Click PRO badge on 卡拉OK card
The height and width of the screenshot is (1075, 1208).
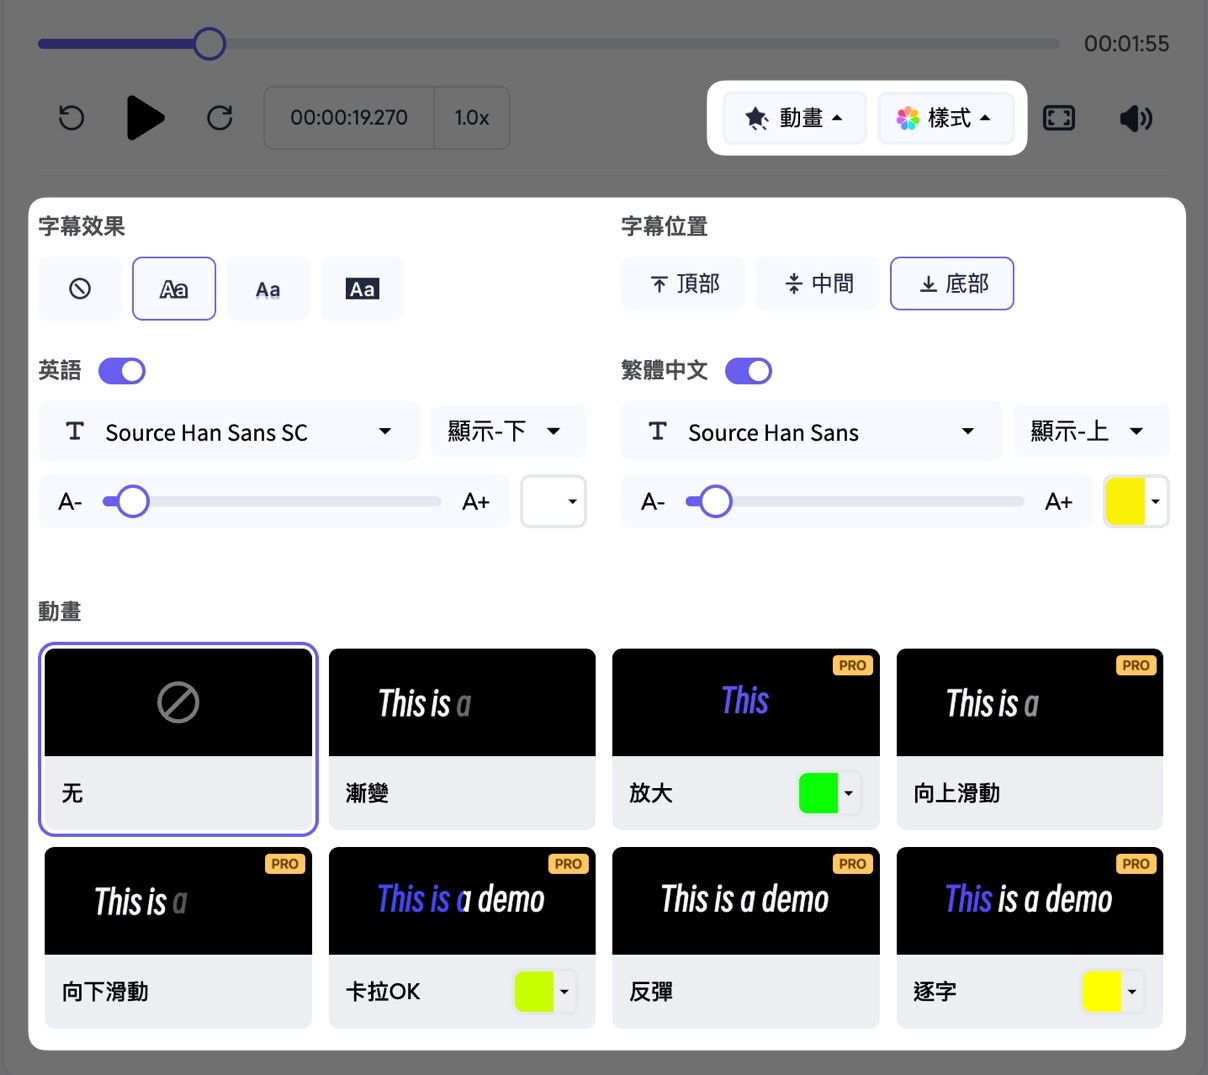point(568,864)
